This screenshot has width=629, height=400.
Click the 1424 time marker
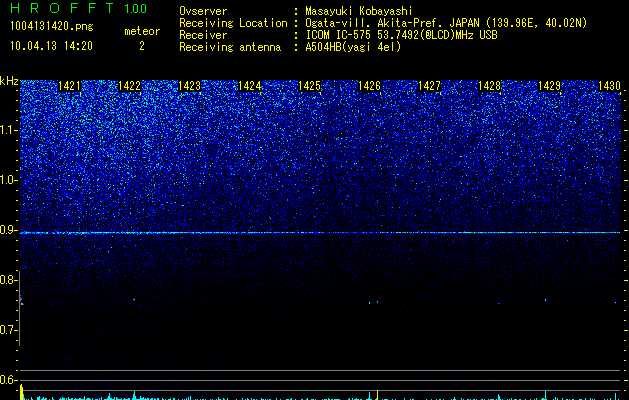pos(250,86)
